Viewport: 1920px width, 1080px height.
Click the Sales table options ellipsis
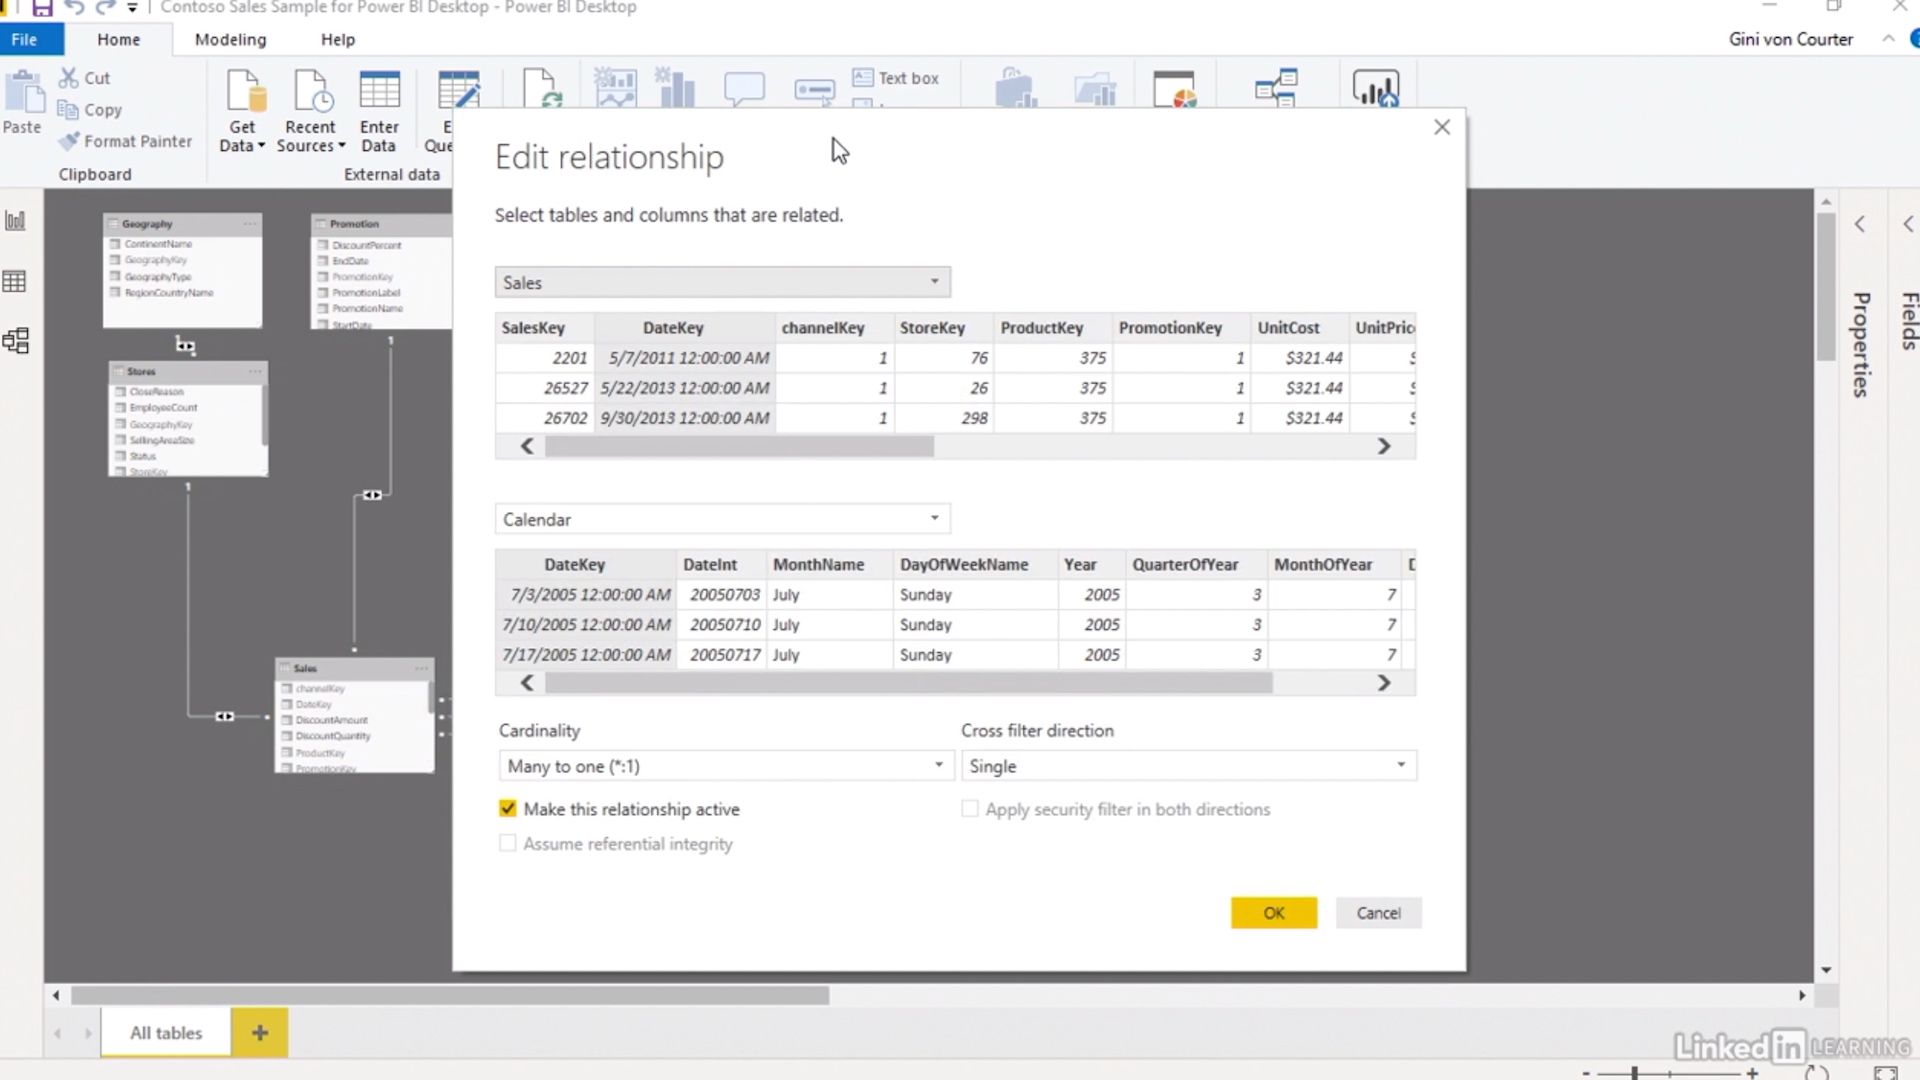[421, 668]
